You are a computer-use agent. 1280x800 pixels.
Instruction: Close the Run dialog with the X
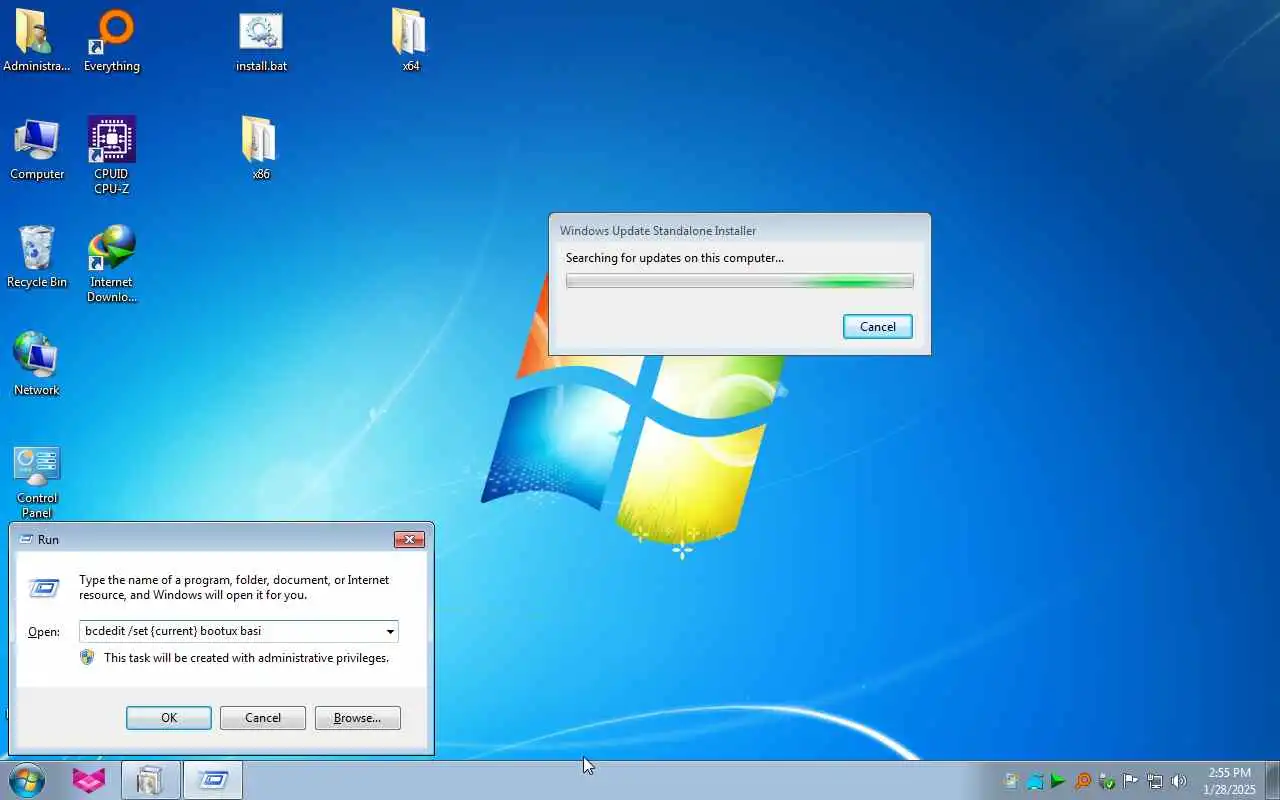click(409, 540)
